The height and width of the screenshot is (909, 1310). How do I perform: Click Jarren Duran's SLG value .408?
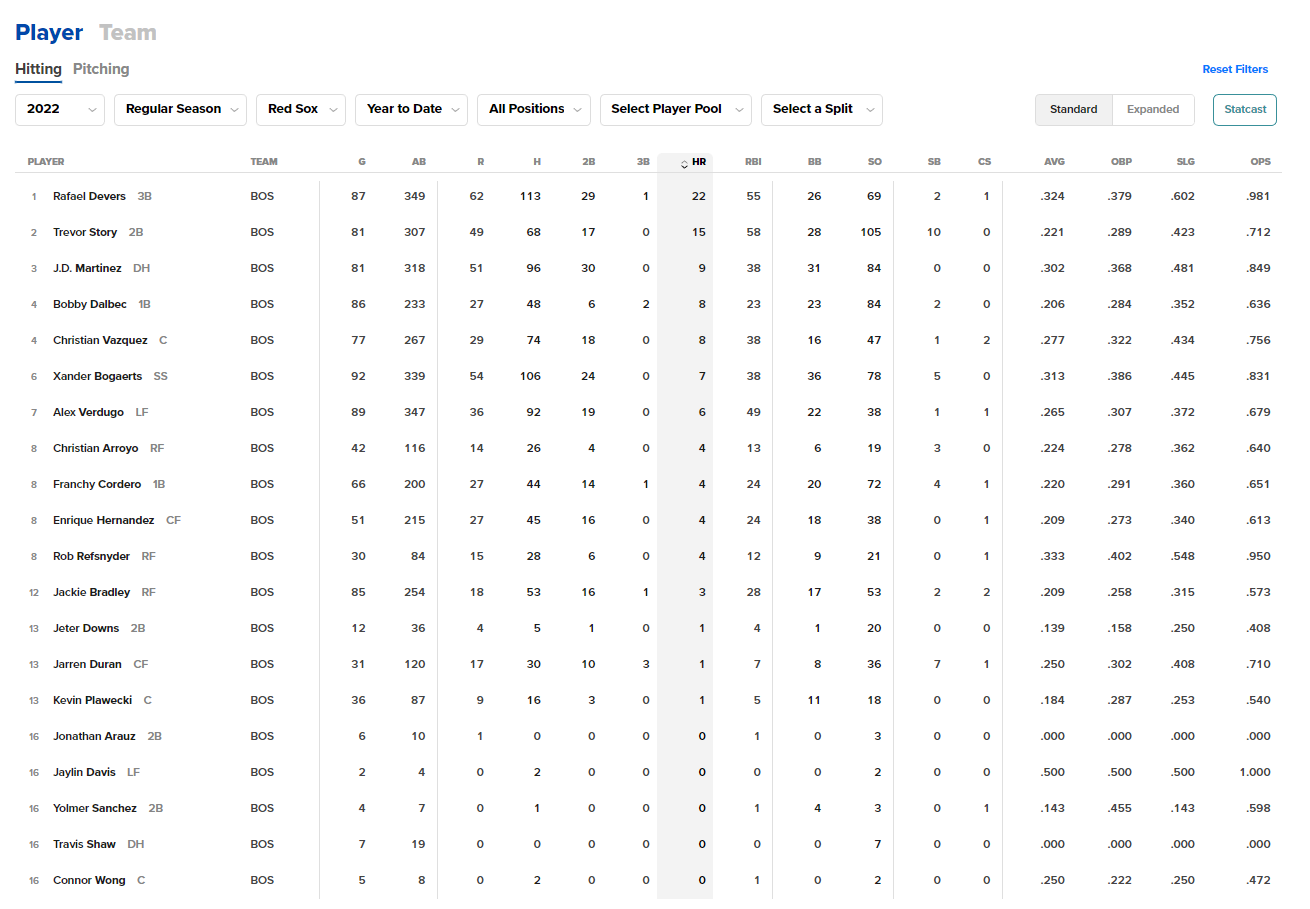point(1182,664)
